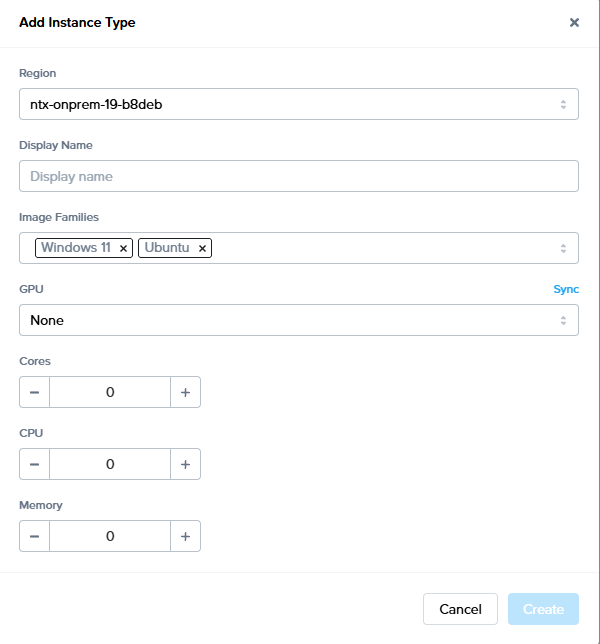This screenshot has width=600, height=644.
Task: Decrease the Cores value with minus
Action: (34, 393)
